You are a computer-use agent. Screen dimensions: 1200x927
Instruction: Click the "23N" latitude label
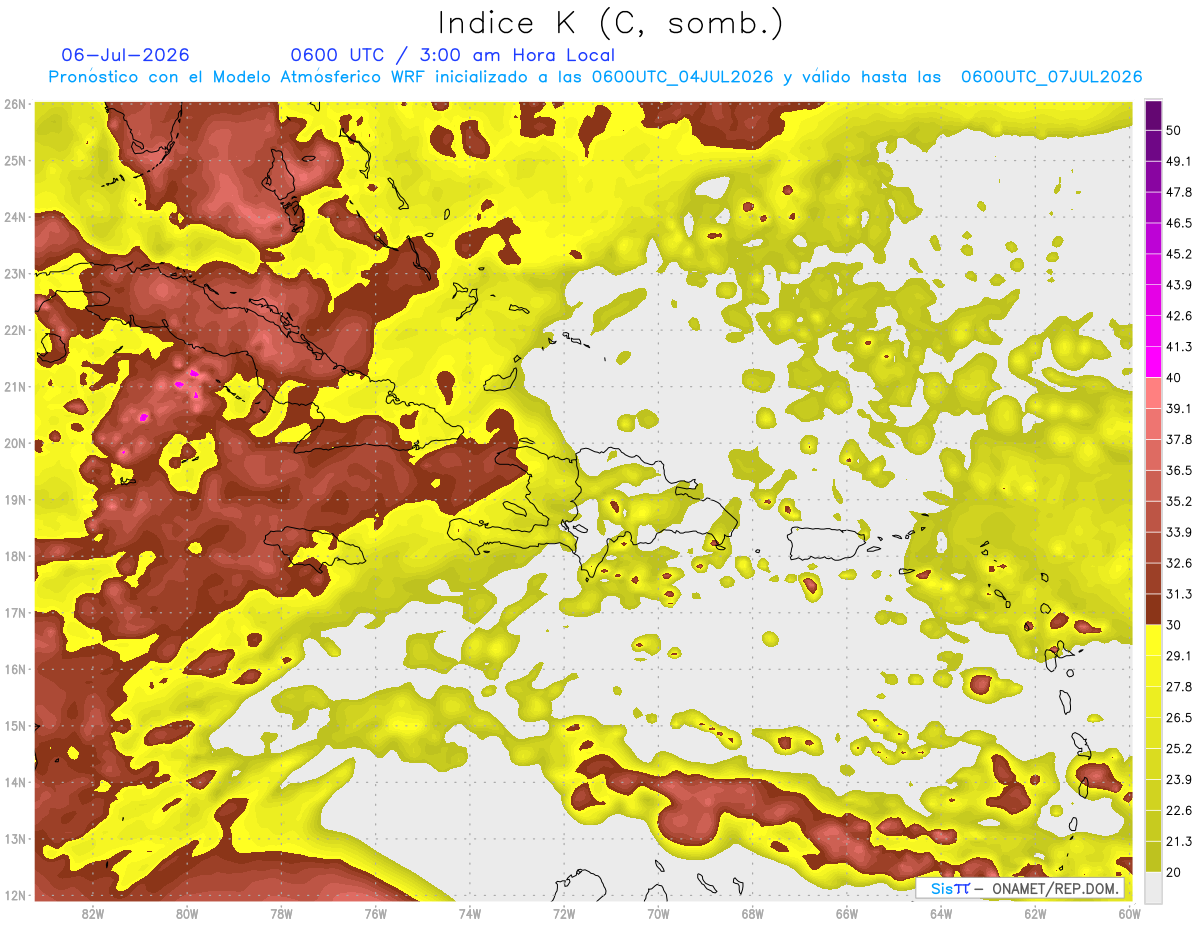[x=15, y=274]
